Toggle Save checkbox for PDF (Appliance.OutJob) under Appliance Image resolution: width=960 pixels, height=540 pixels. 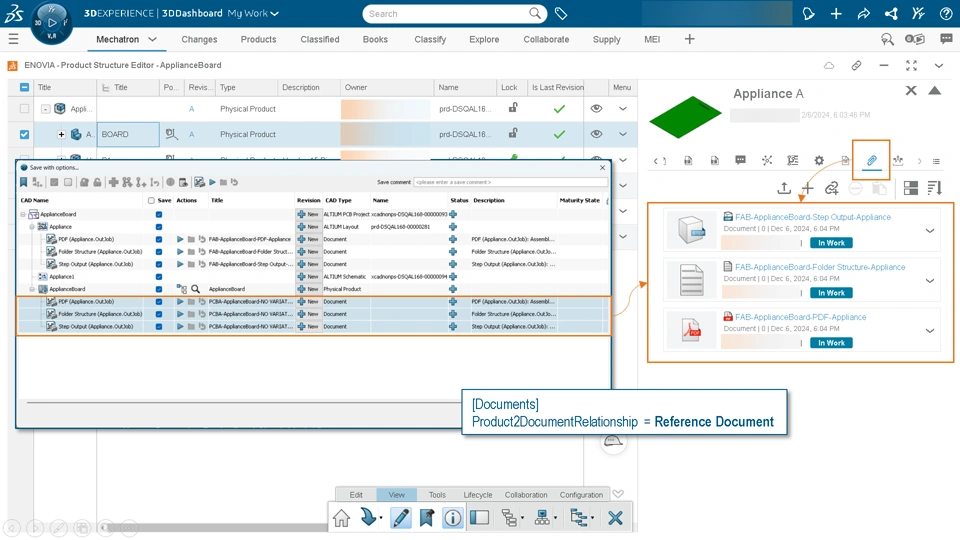(x=159, y=239)
